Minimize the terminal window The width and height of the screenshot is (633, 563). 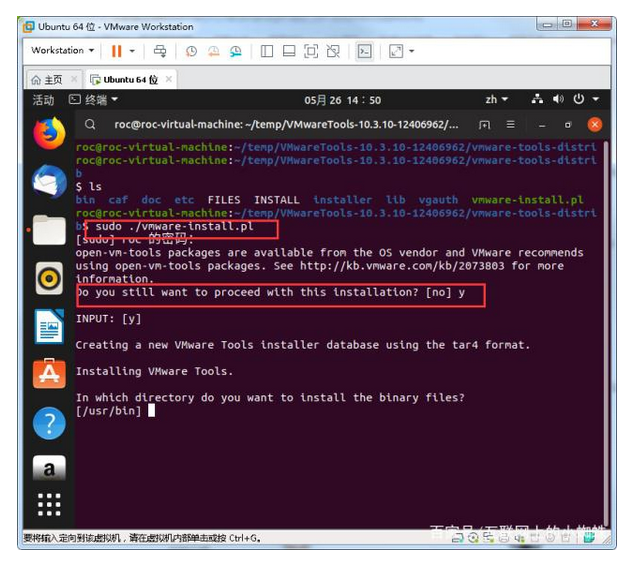coord(542,126)
